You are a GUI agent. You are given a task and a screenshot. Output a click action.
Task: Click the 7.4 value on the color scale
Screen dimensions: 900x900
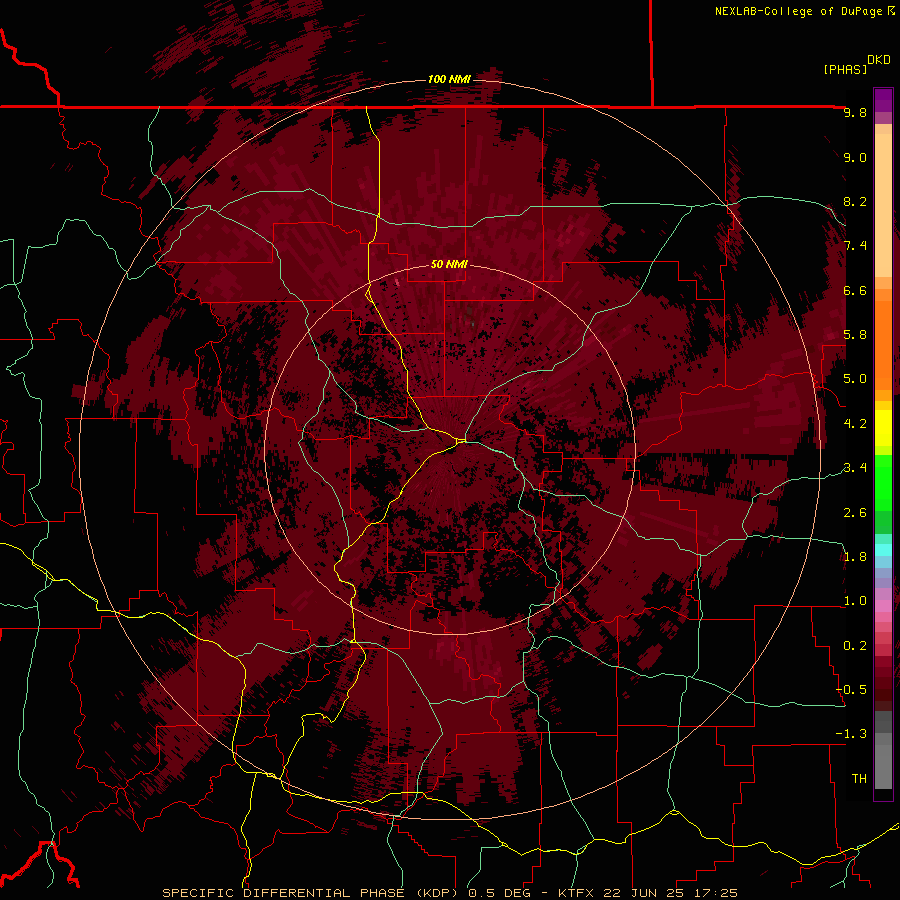tap(855, 246)
